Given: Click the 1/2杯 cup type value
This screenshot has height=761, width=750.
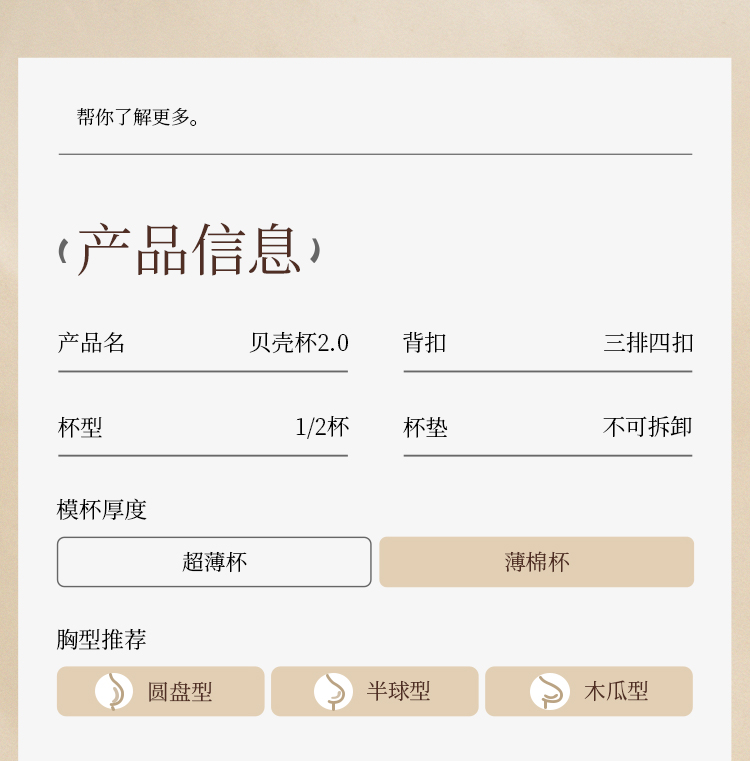Looking at the screenshot, I should pyautogui.click(x=322, y=427).
